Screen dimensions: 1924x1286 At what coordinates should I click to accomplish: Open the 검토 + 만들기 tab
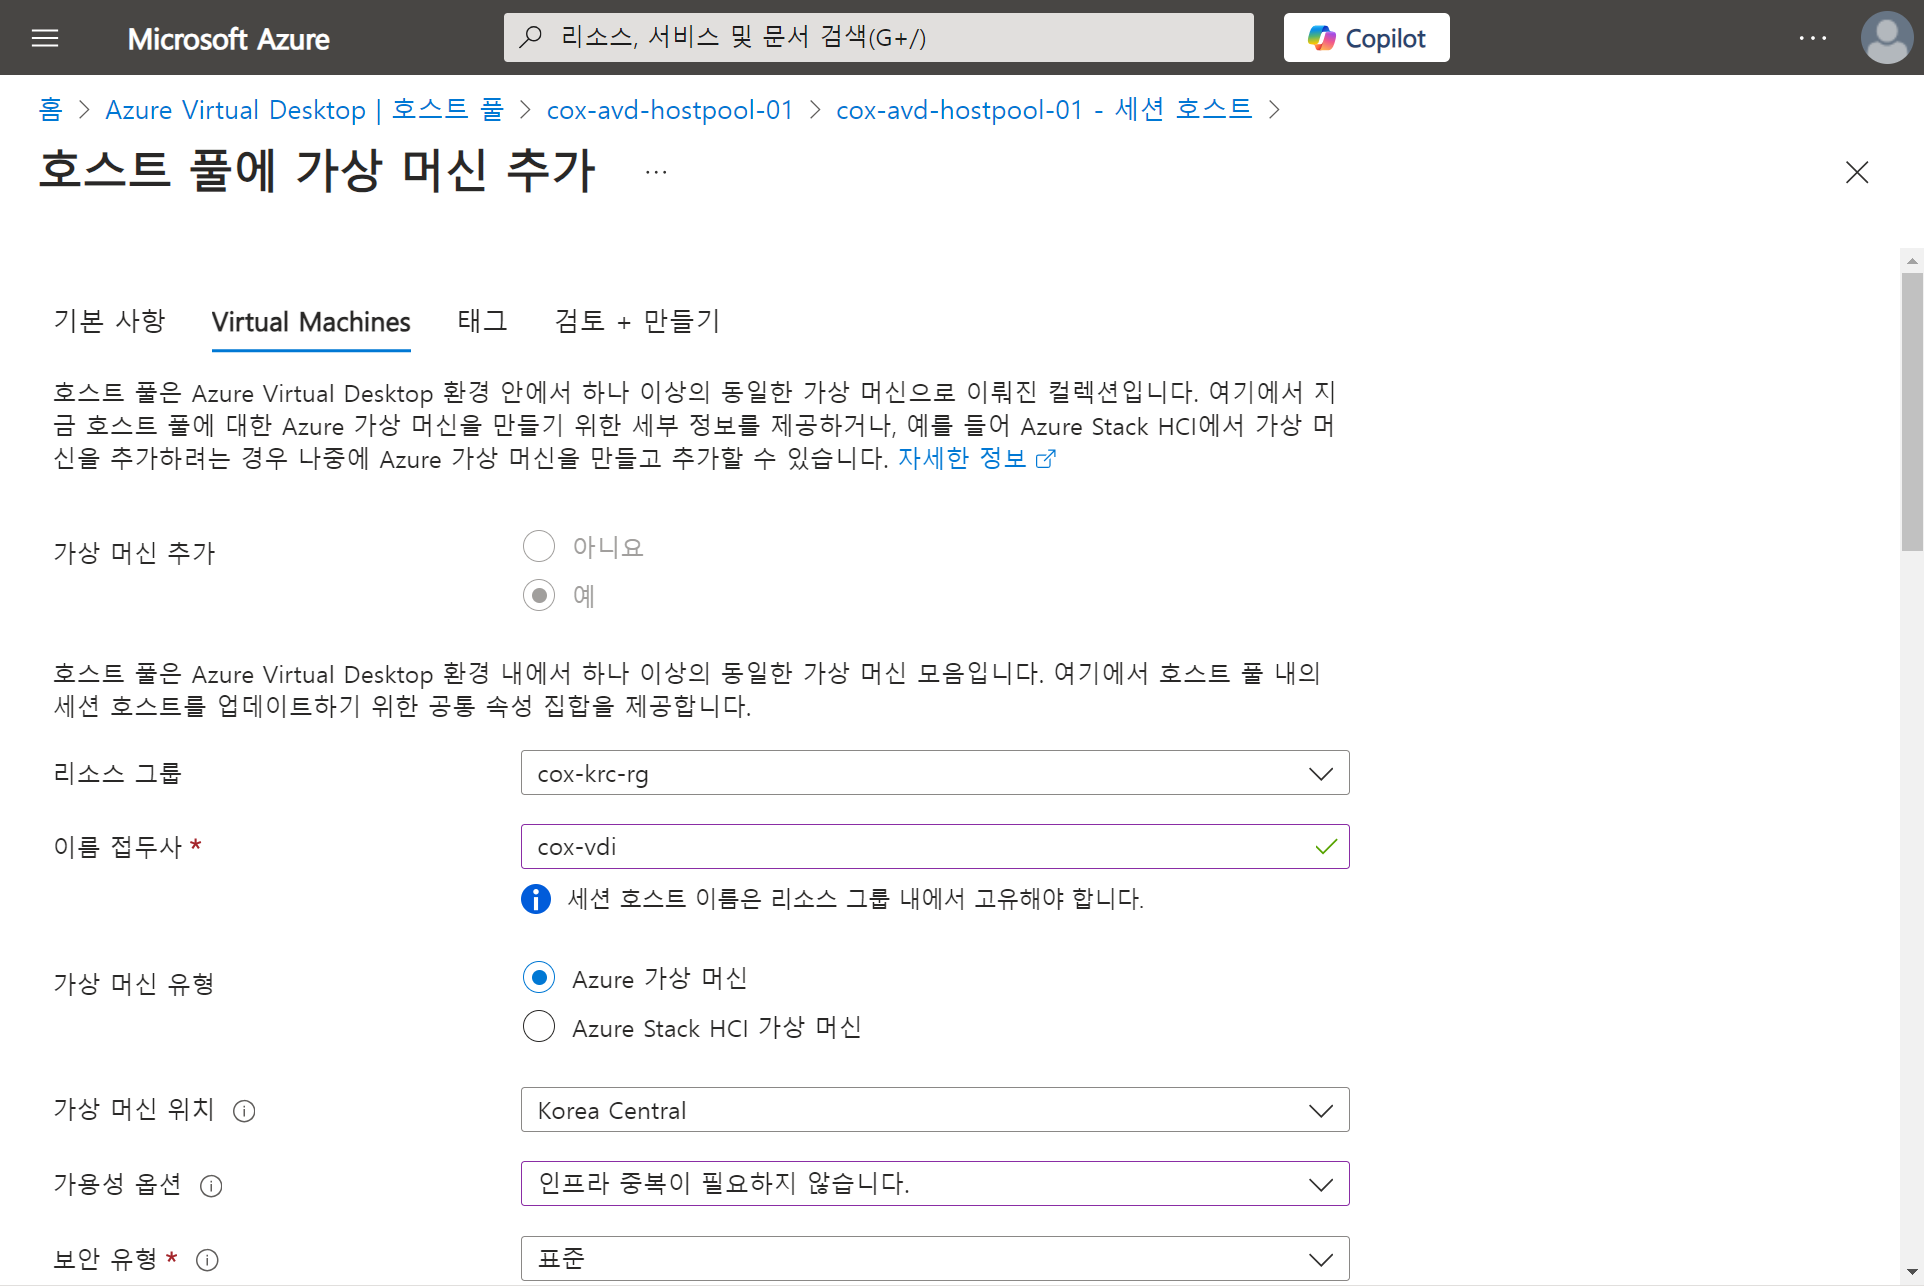(x=637, y=321)
